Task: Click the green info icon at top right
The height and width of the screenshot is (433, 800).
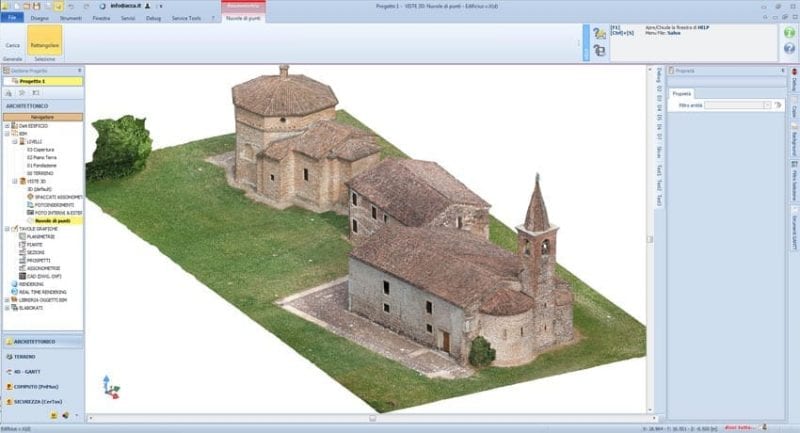Action: (x=790, y=33)
